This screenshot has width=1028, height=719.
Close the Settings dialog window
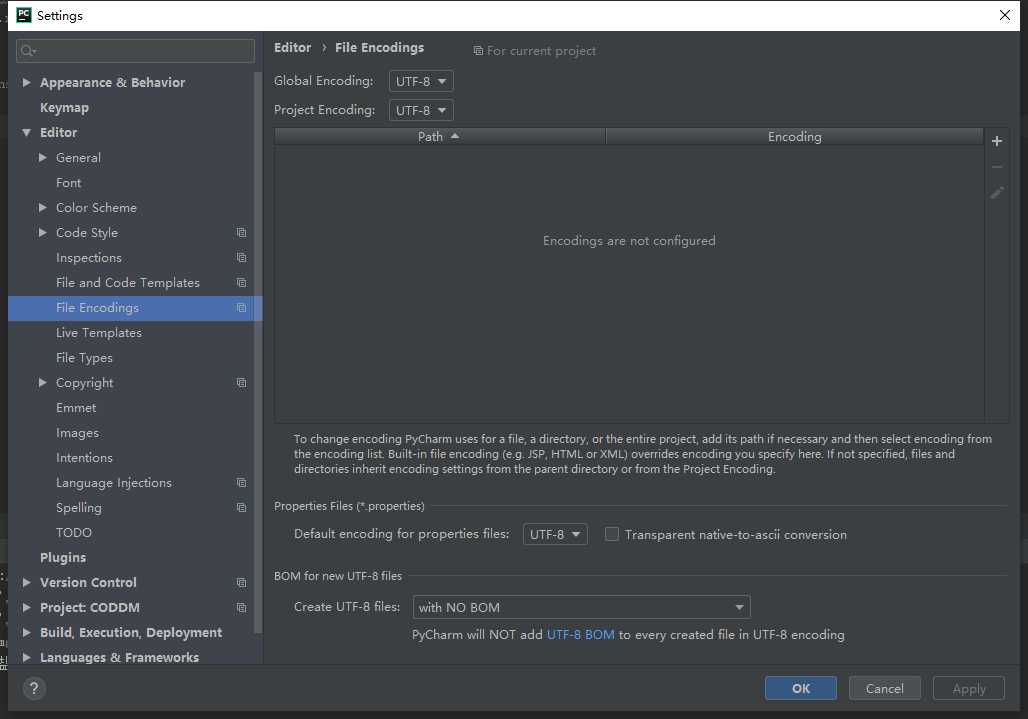(x=1004, y=15)
